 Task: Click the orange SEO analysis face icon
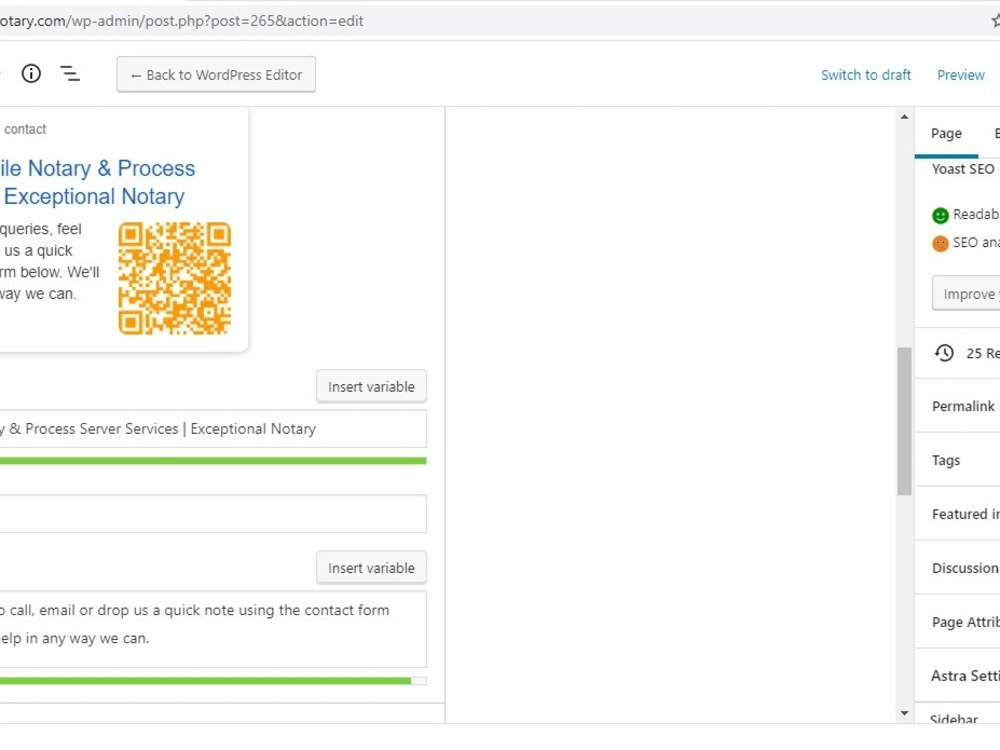coord(940,244)
